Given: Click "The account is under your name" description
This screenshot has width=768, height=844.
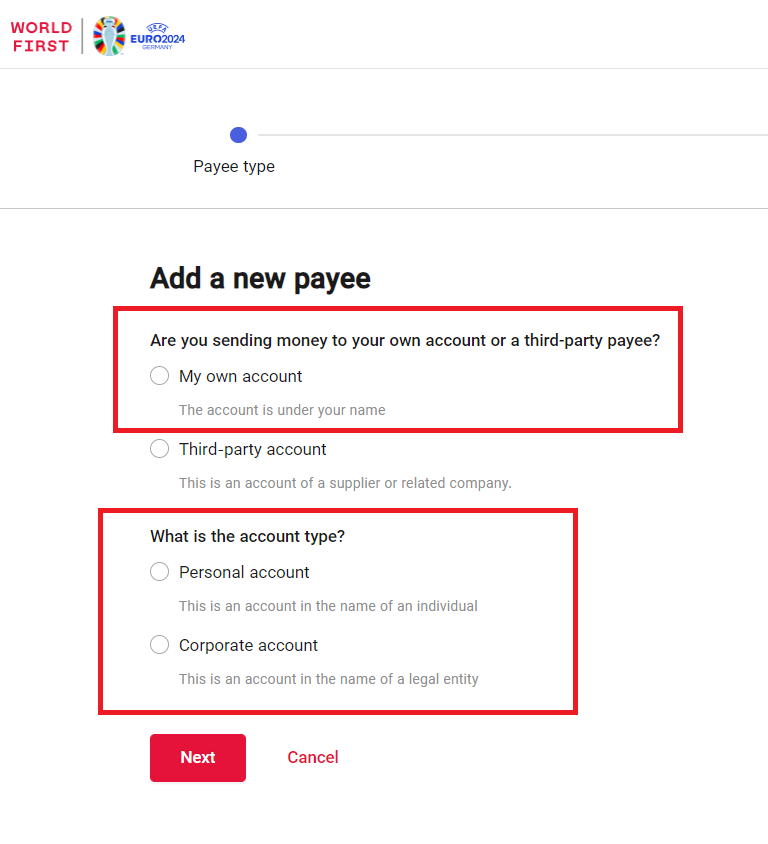Looking at the screenshot, I should pyautogui.click(x=282, y=410).
